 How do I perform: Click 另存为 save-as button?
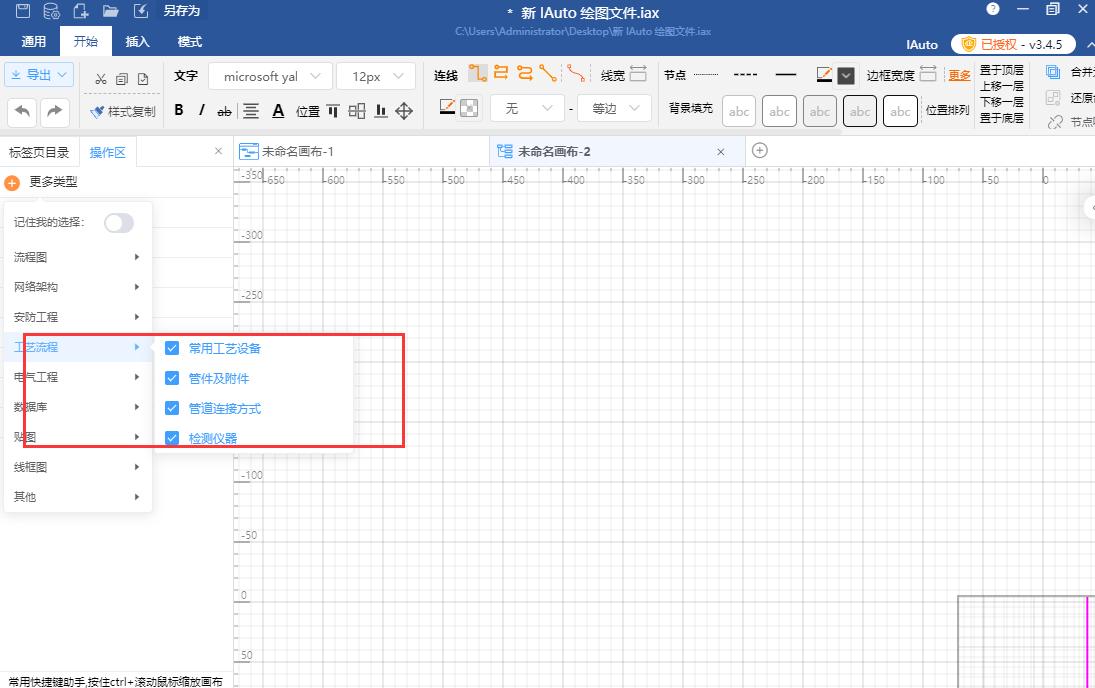click(182, 10)
